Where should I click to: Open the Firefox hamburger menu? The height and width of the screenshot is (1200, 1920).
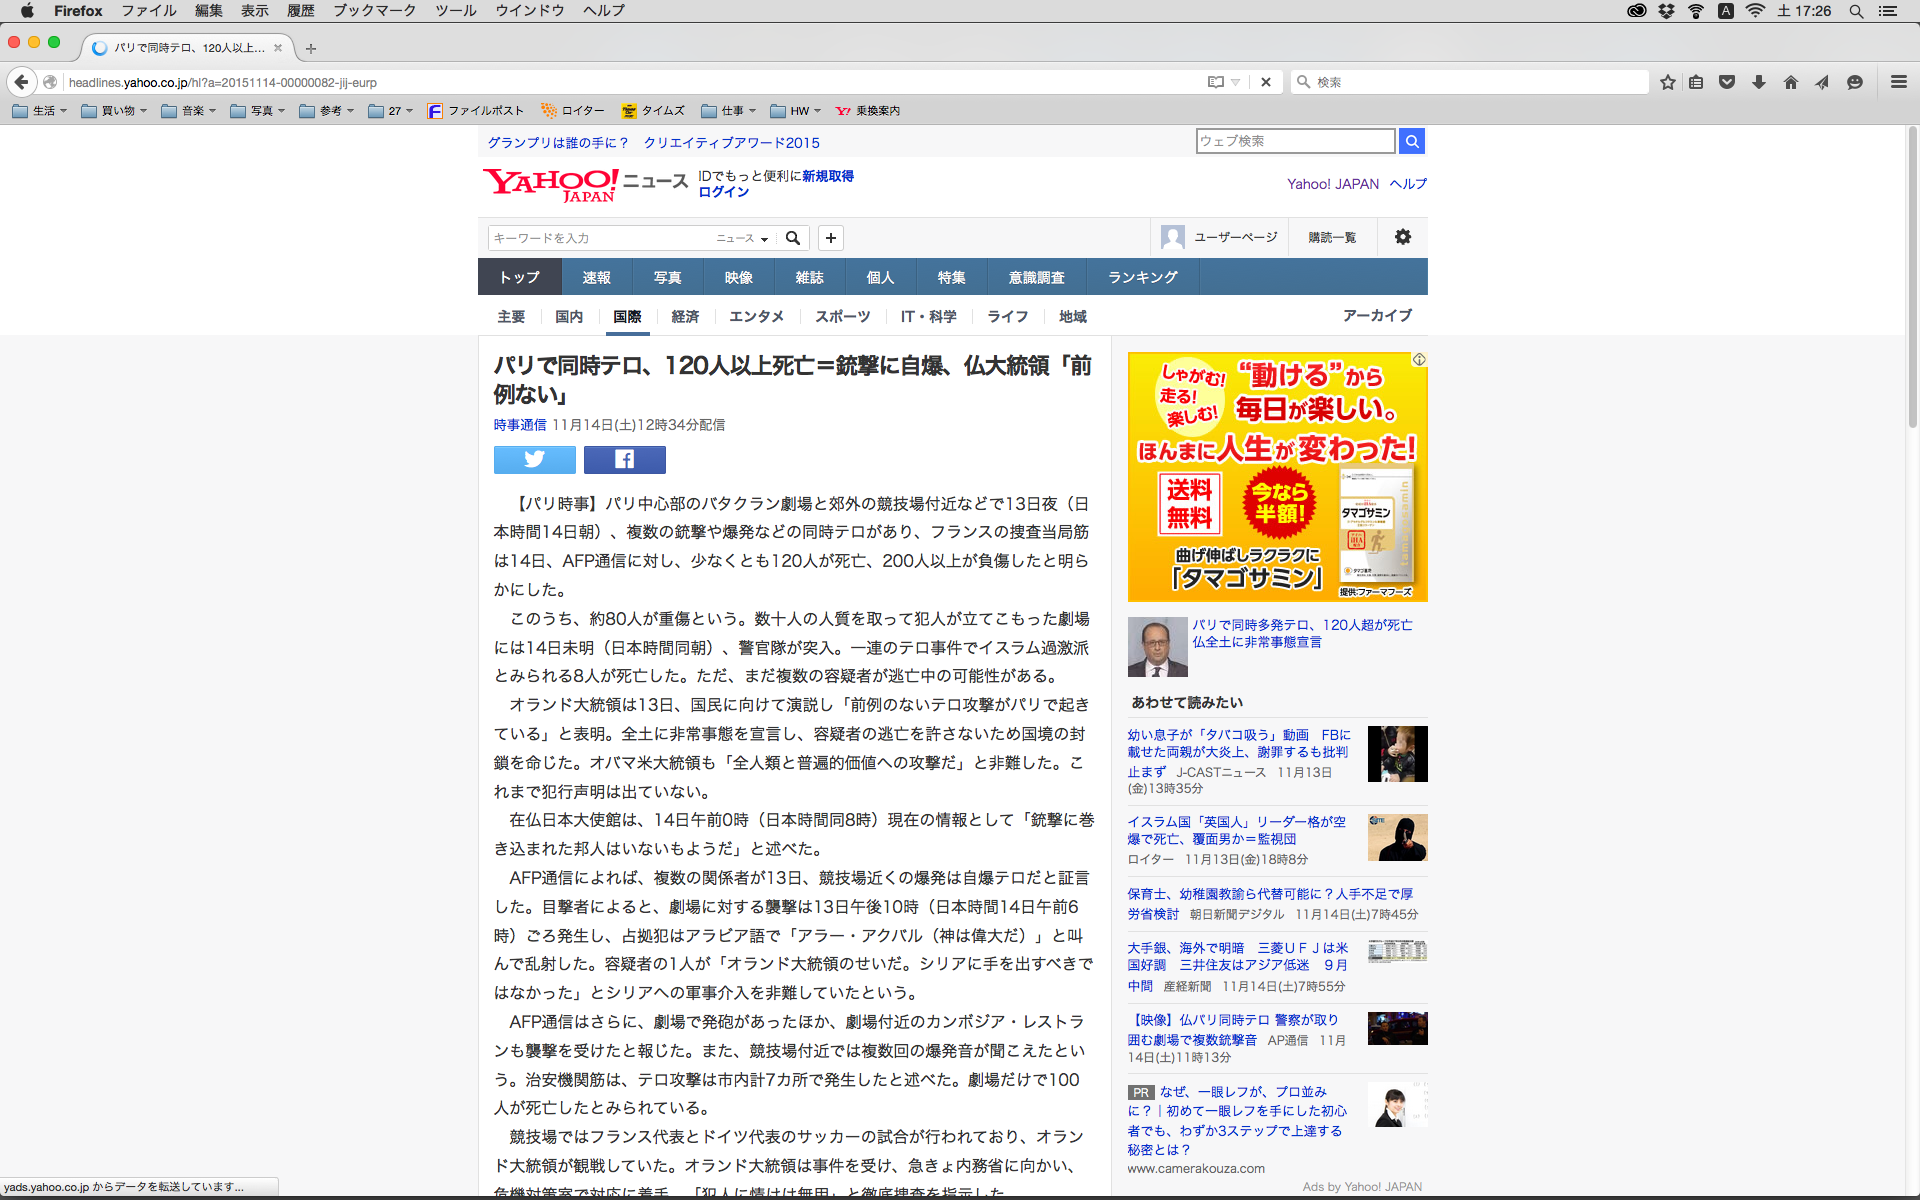click(x=1898, y=82)
